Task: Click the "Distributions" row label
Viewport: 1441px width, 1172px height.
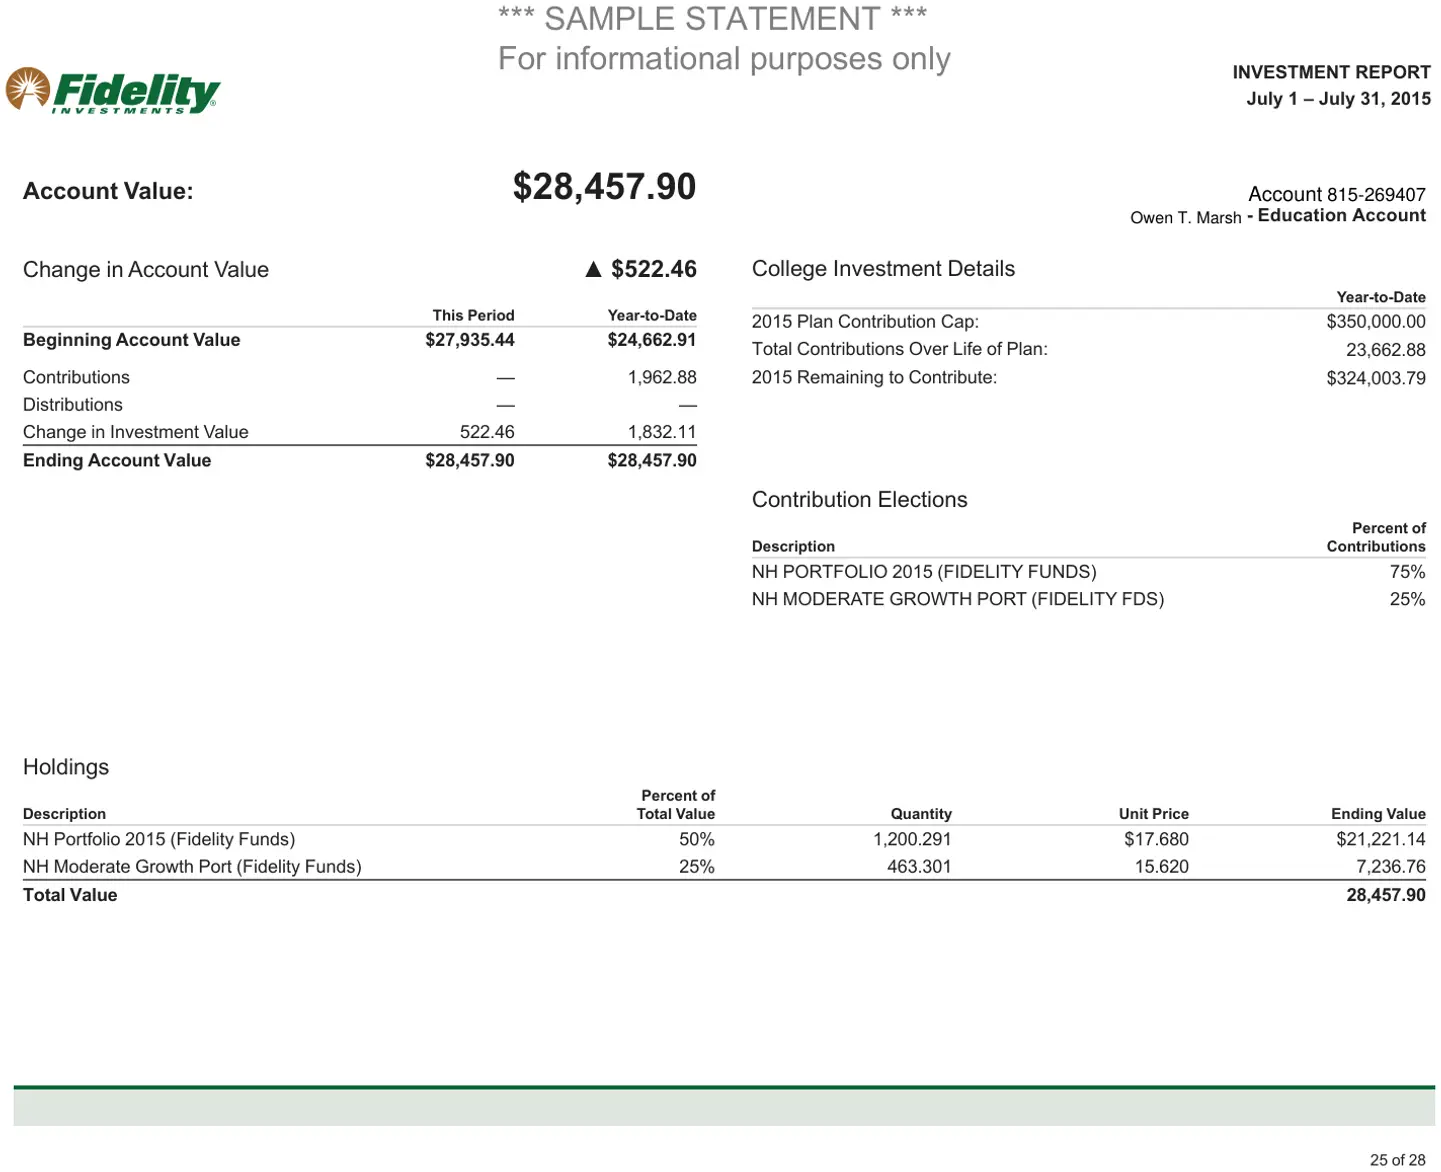Action: [x=73, y=405]
